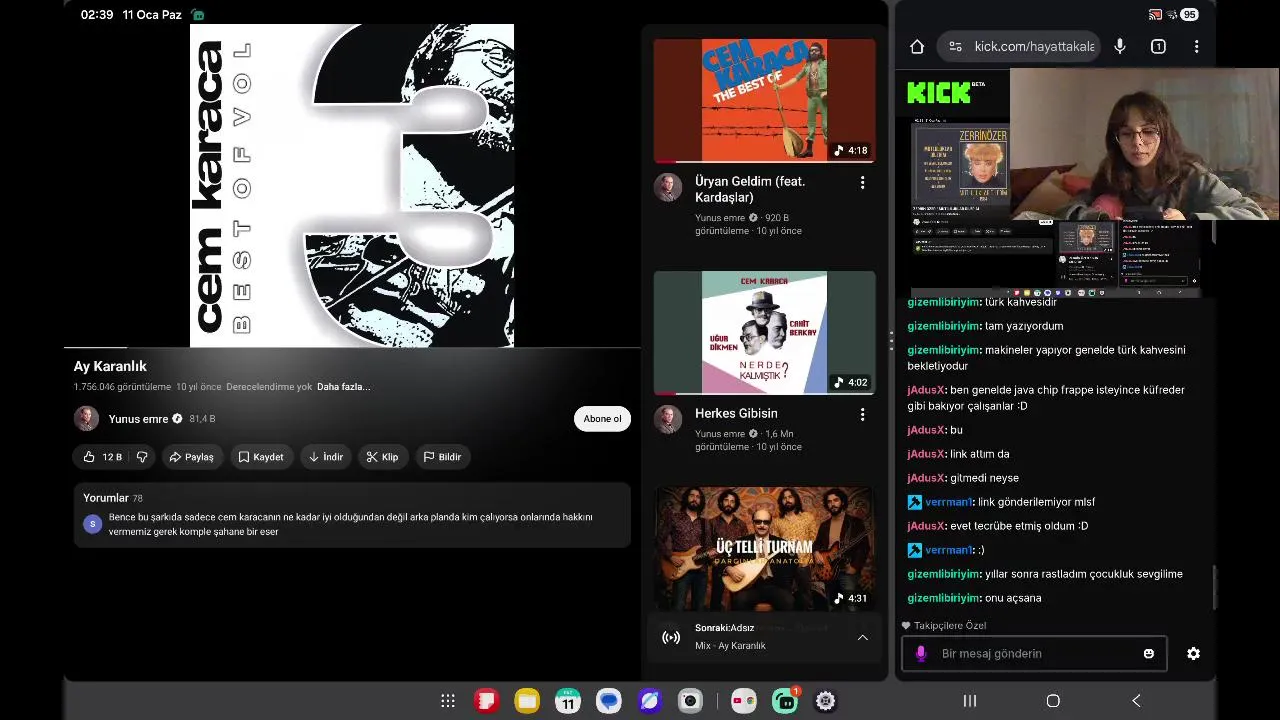
Task: Tap split-screen divider handle
Action: pyautogui.click(x=891, y=341)
